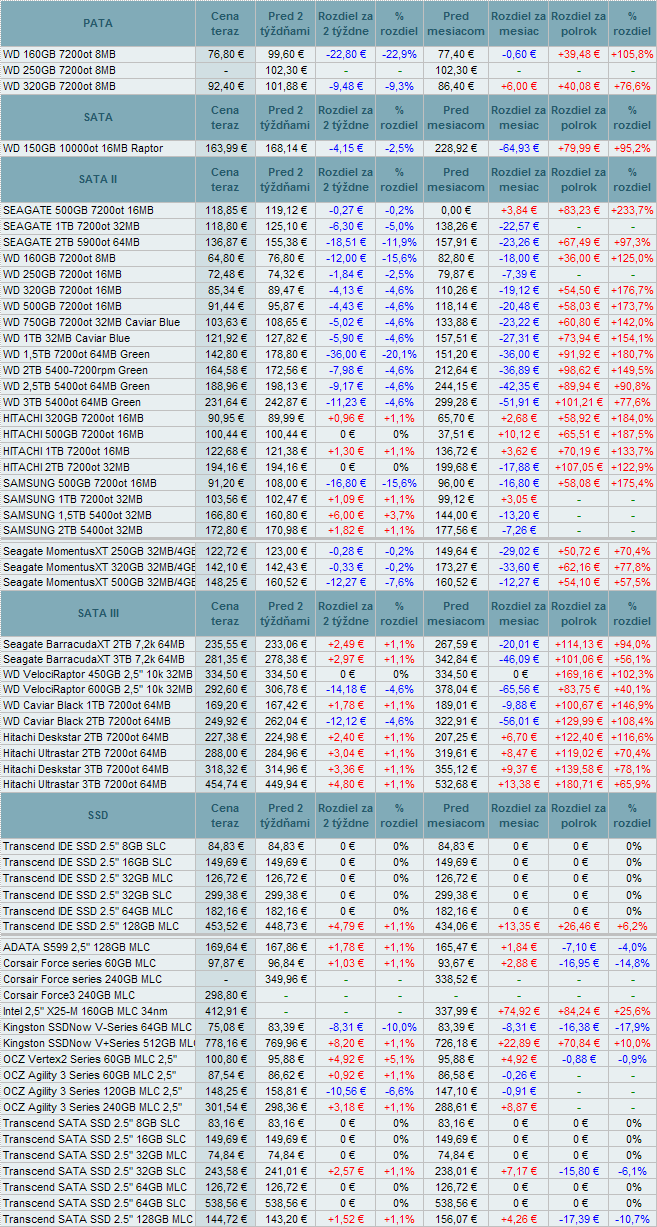Select the "231,64 €" WD 3TB Green price
Screen dimensions: 657x1227
pos(226,402)
